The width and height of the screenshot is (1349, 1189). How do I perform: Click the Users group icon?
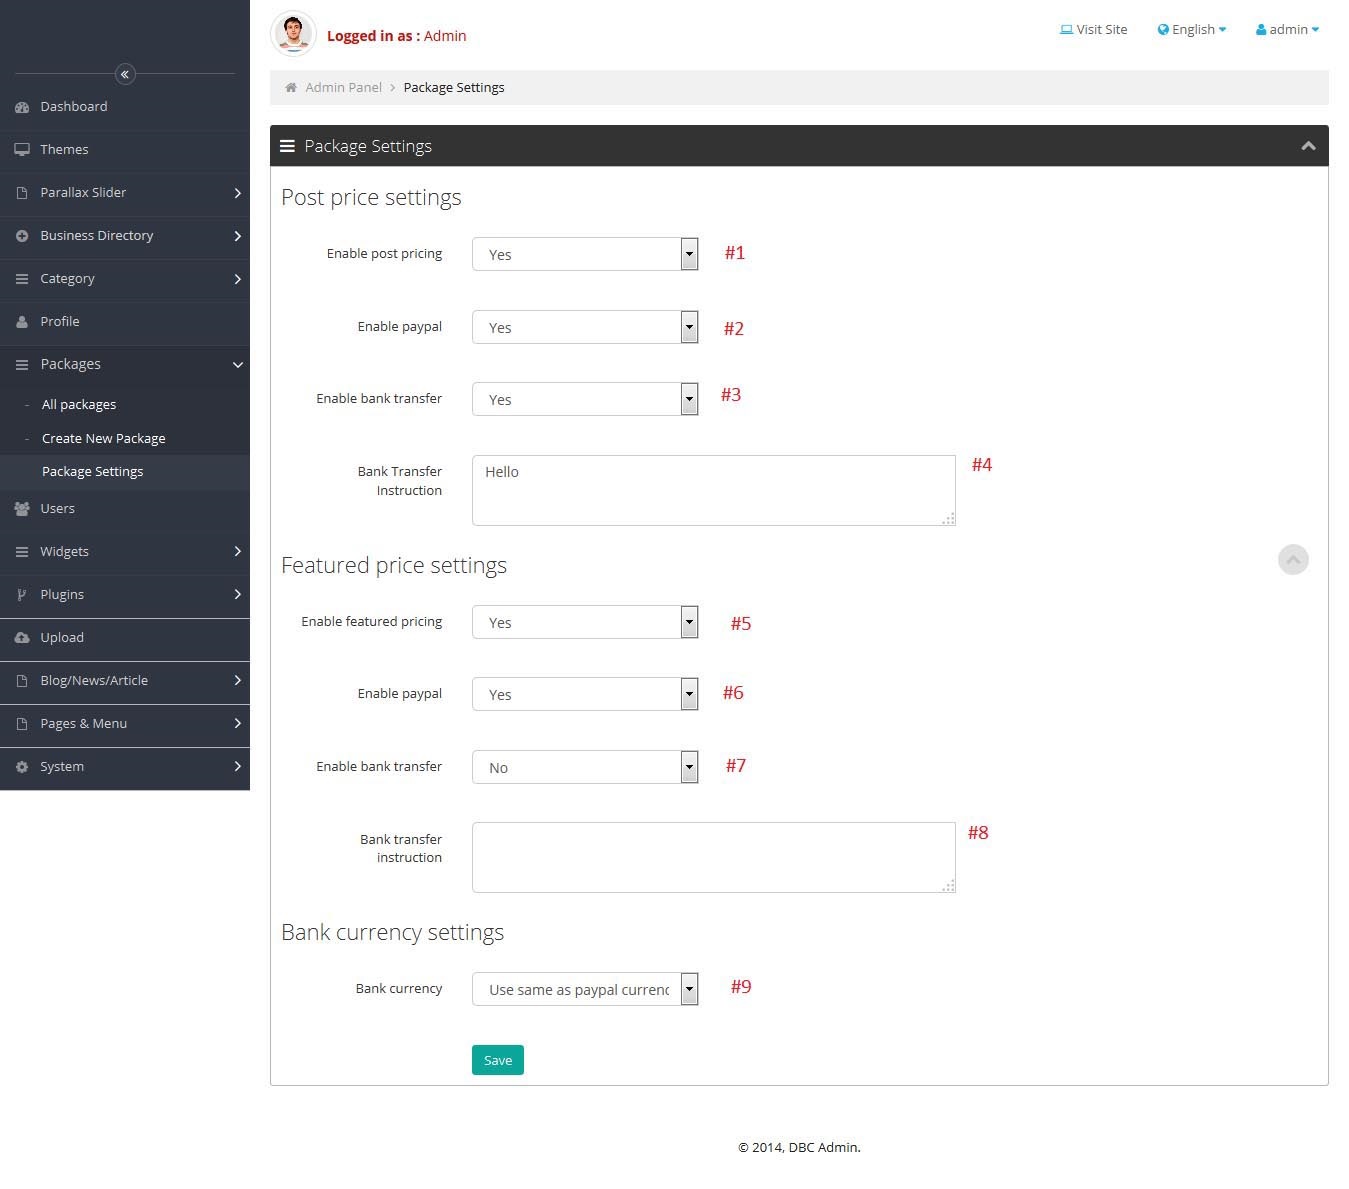(x=22, y=509)
